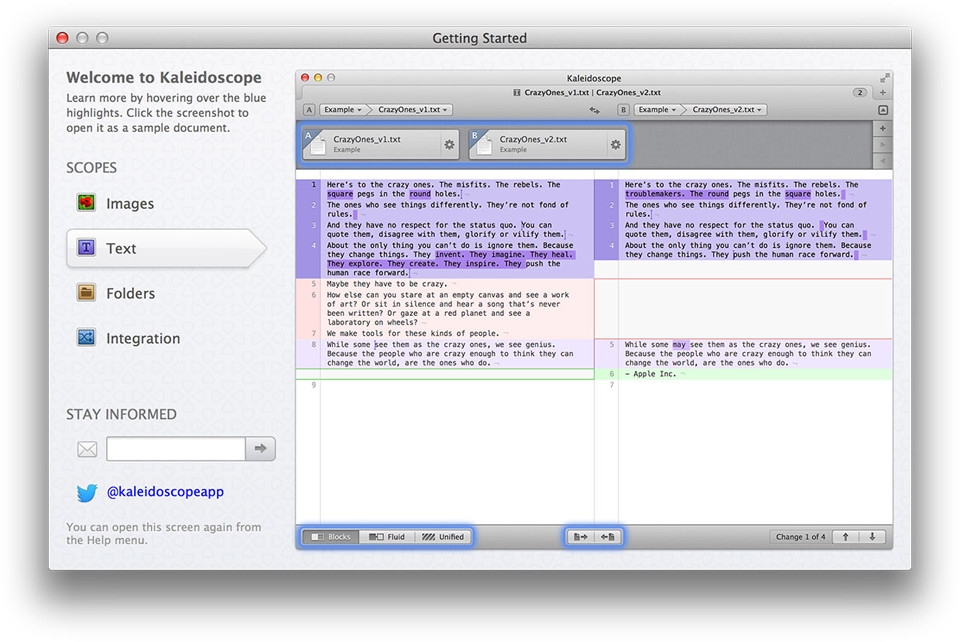Submit email with the arrow button

tap(261, 449)
